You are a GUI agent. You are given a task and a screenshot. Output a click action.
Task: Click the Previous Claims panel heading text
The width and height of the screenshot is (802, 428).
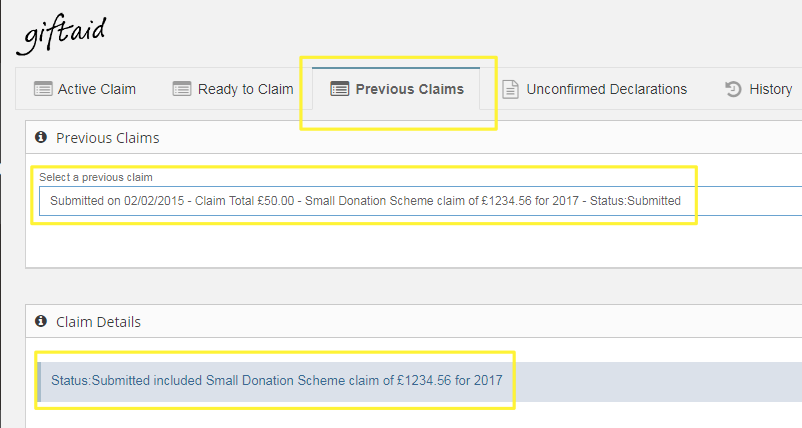[107, 138]
